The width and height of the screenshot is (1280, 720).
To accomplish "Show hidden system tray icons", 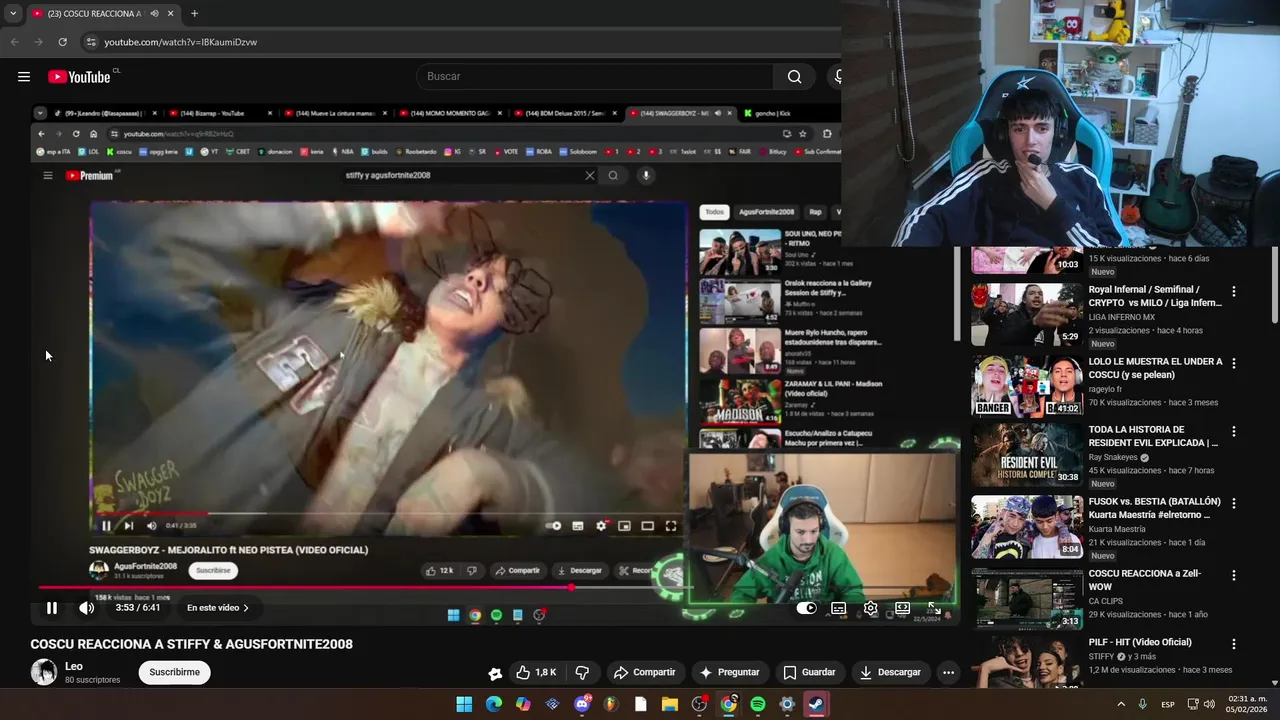I will 1120,704.
